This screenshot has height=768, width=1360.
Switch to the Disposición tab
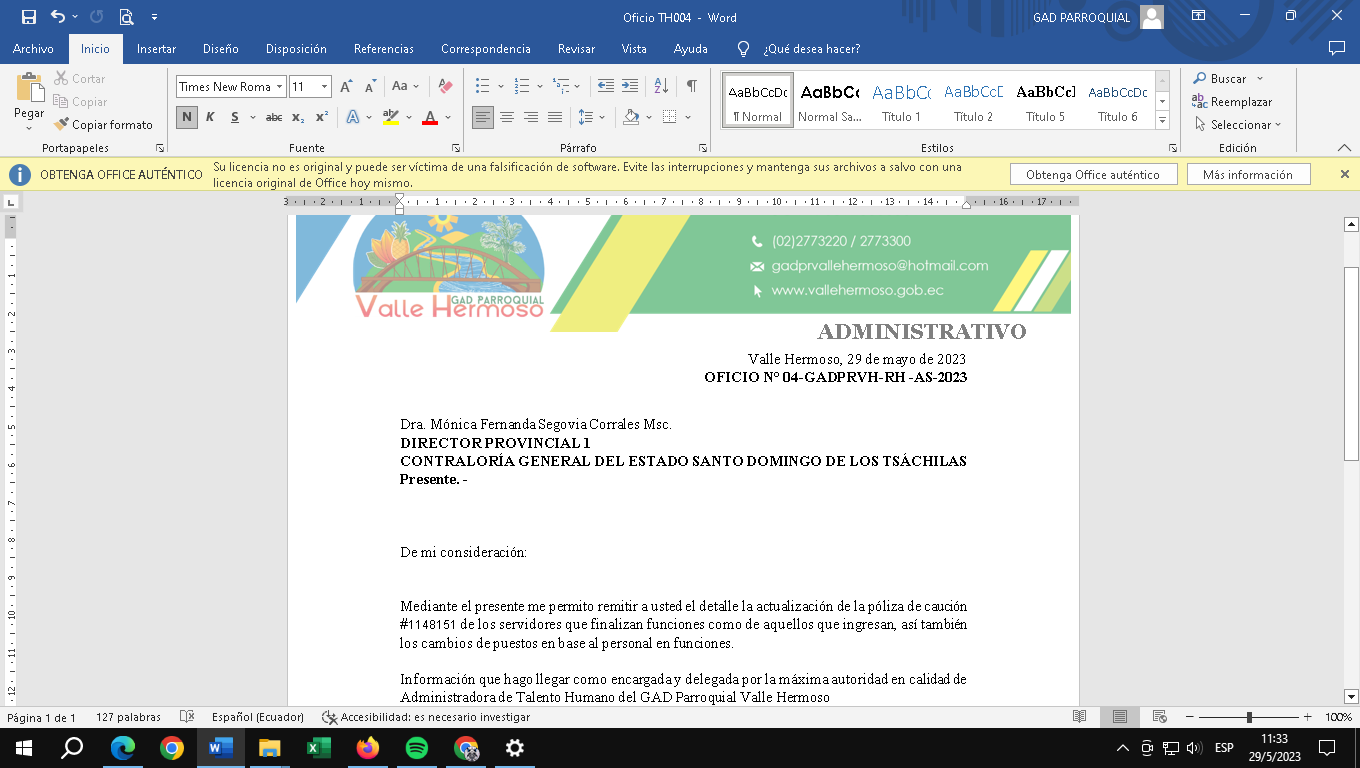(296, 49)
